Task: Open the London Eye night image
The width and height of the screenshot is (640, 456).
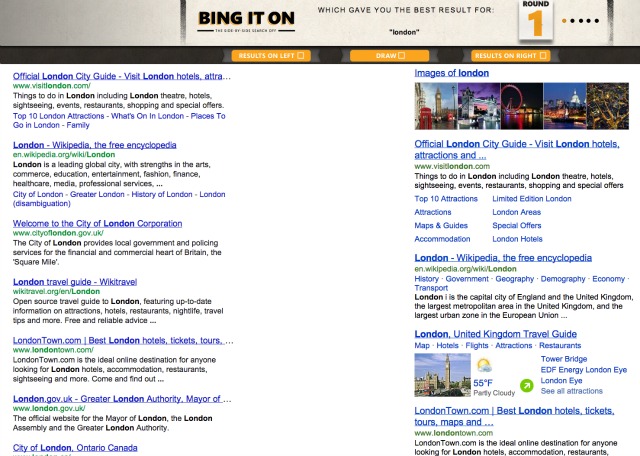Action: [x=522, y=106]
